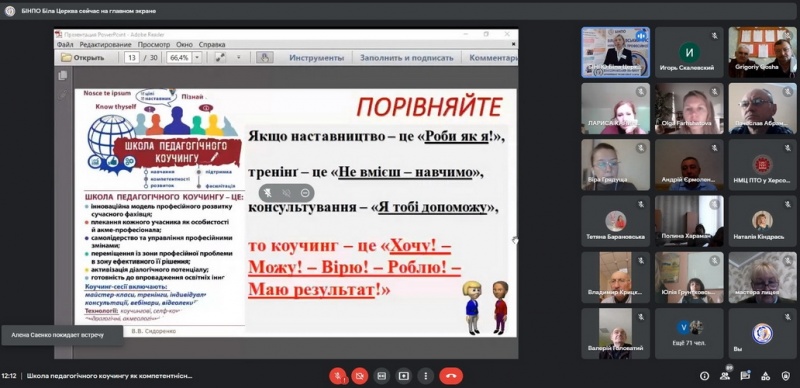800x388 pixels.
Task: Open the three-dot more options menu
Action: tap(426, 376)
